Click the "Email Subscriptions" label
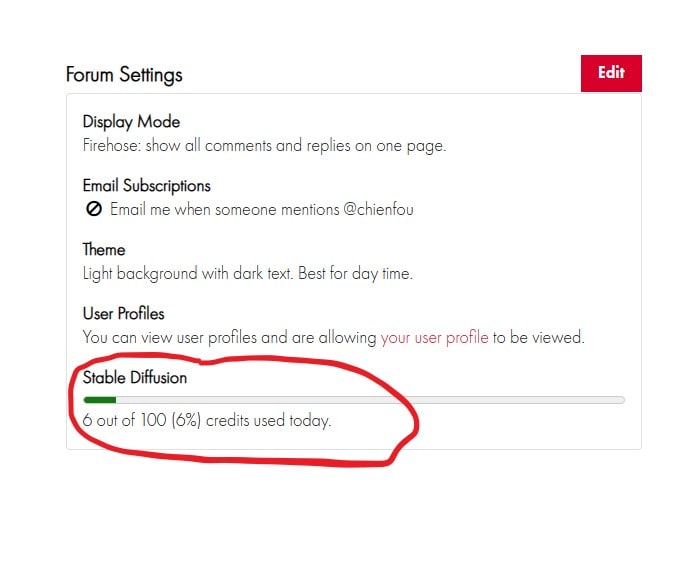The height and width of the screenshot is (564, 696). click(x=146, y=186)
